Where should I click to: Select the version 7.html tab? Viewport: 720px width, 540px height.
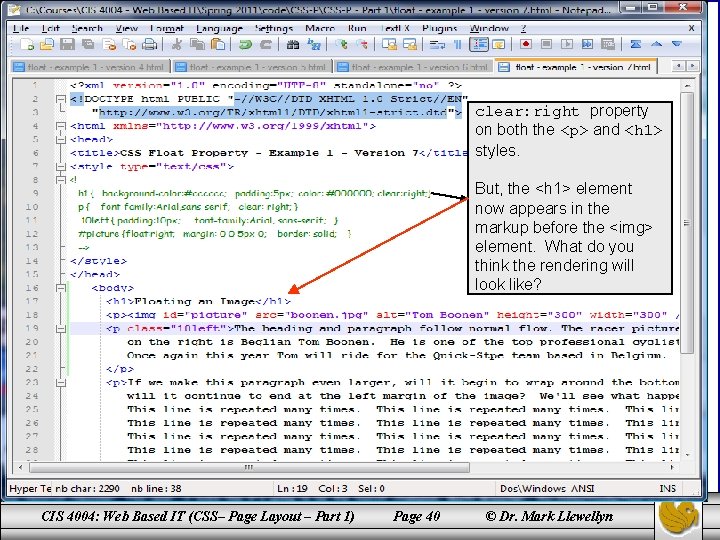(x=576, y=67)
